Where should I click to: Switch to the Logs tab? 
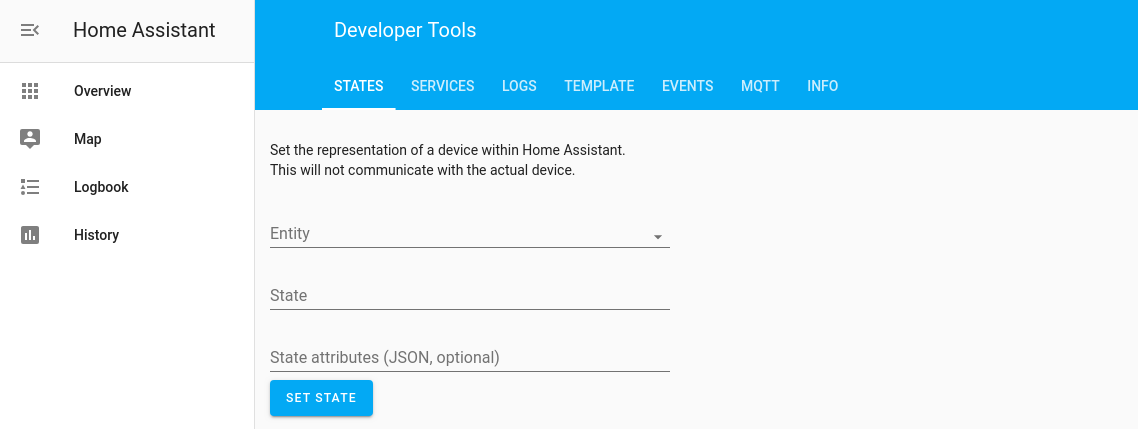520,86
